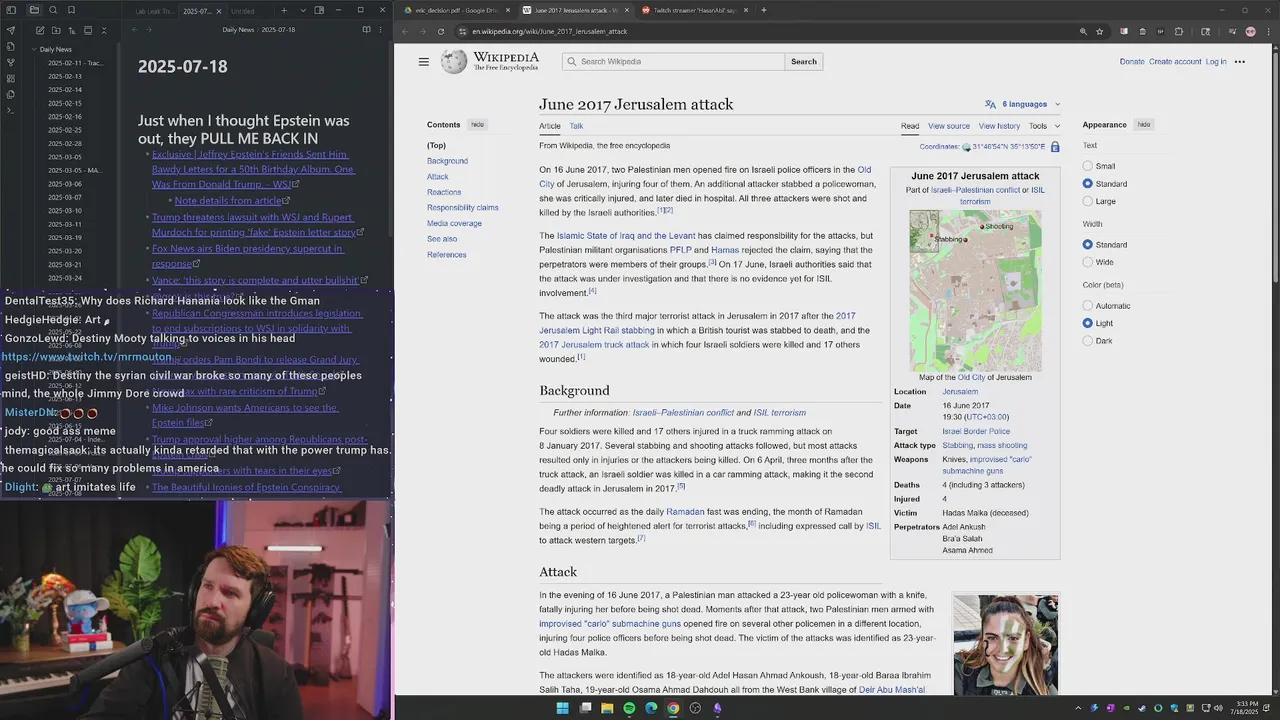Toggle the Obsidian right sidebar icon
This screenshot has height=720, width=1280.
(319, 10)
